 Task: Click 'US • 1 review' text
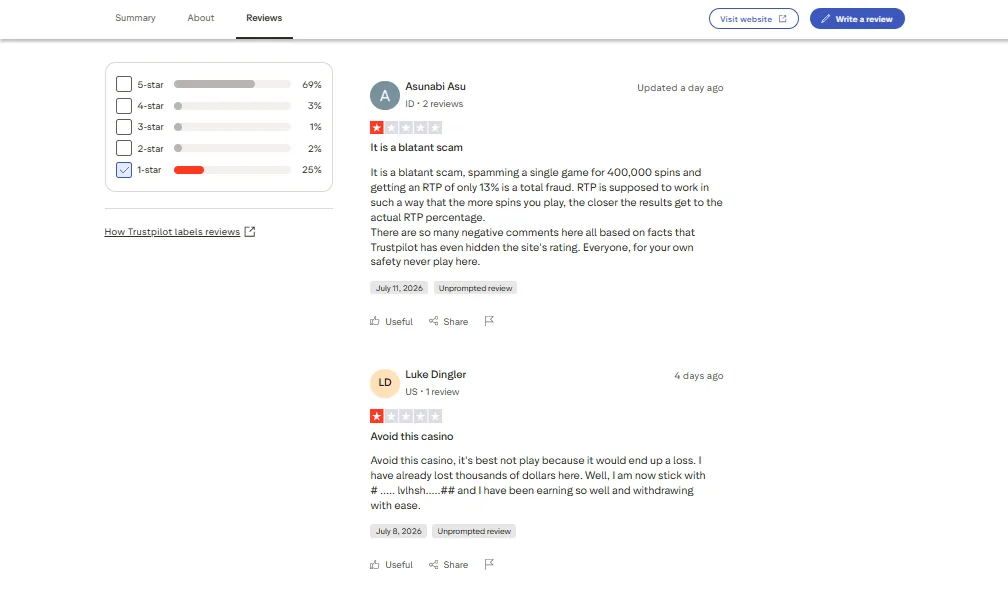(432, 391)
